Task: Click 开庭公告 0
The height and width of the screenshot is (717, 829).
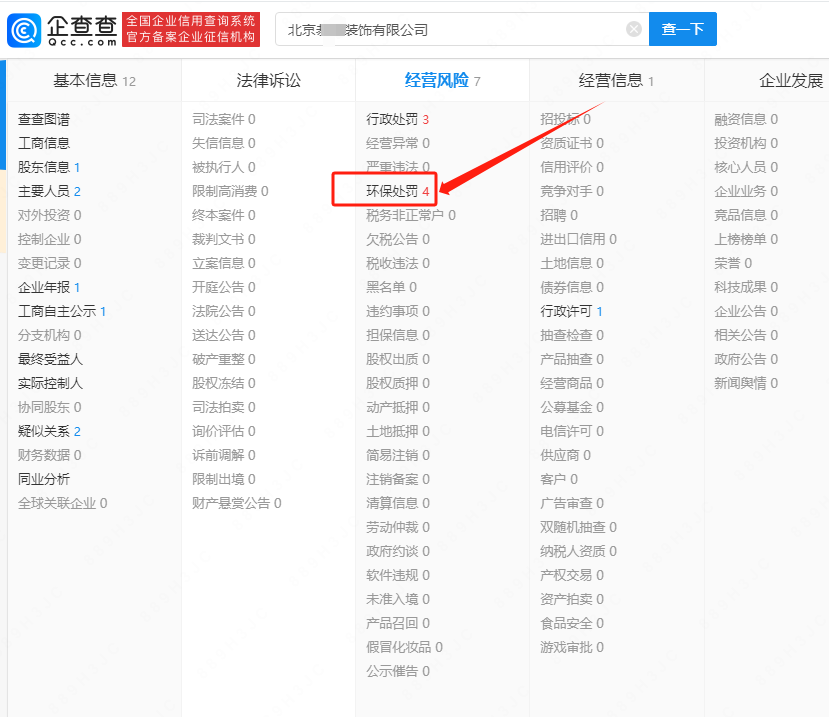Action: point(224,288)
